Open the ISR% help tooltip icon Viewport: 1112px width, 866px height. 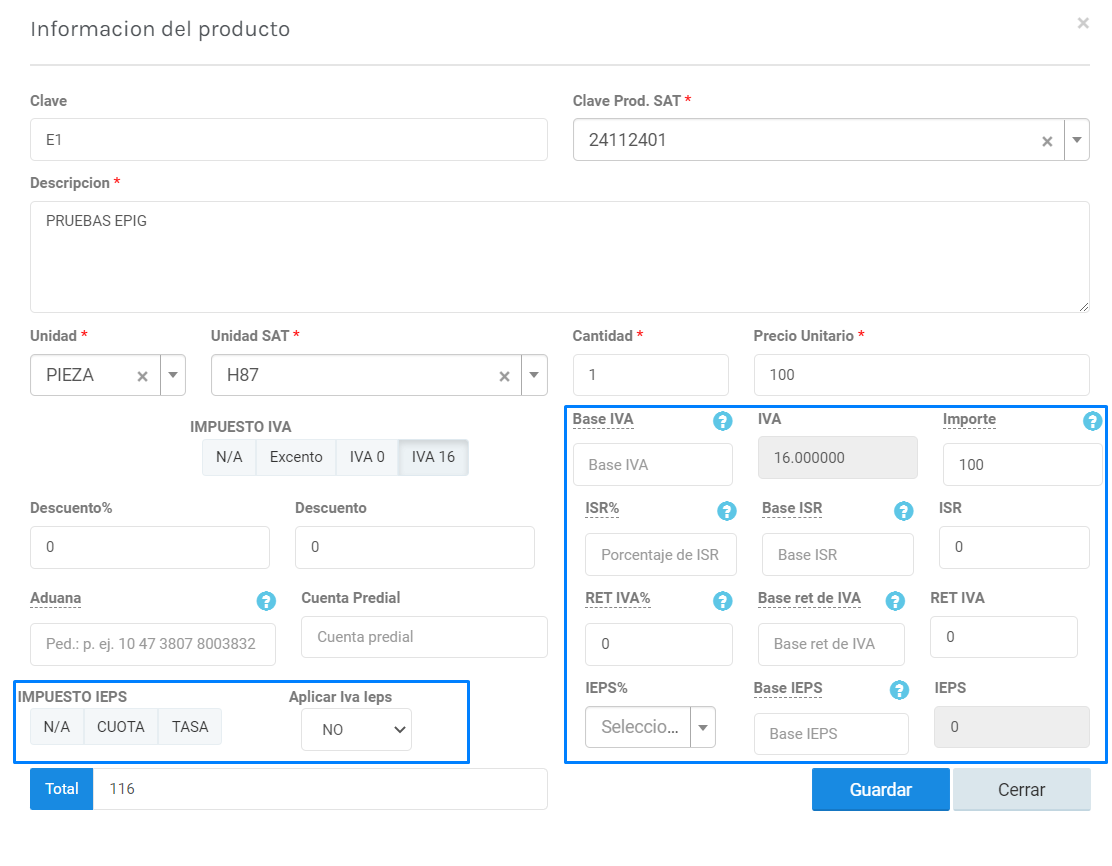click(727, 511)
